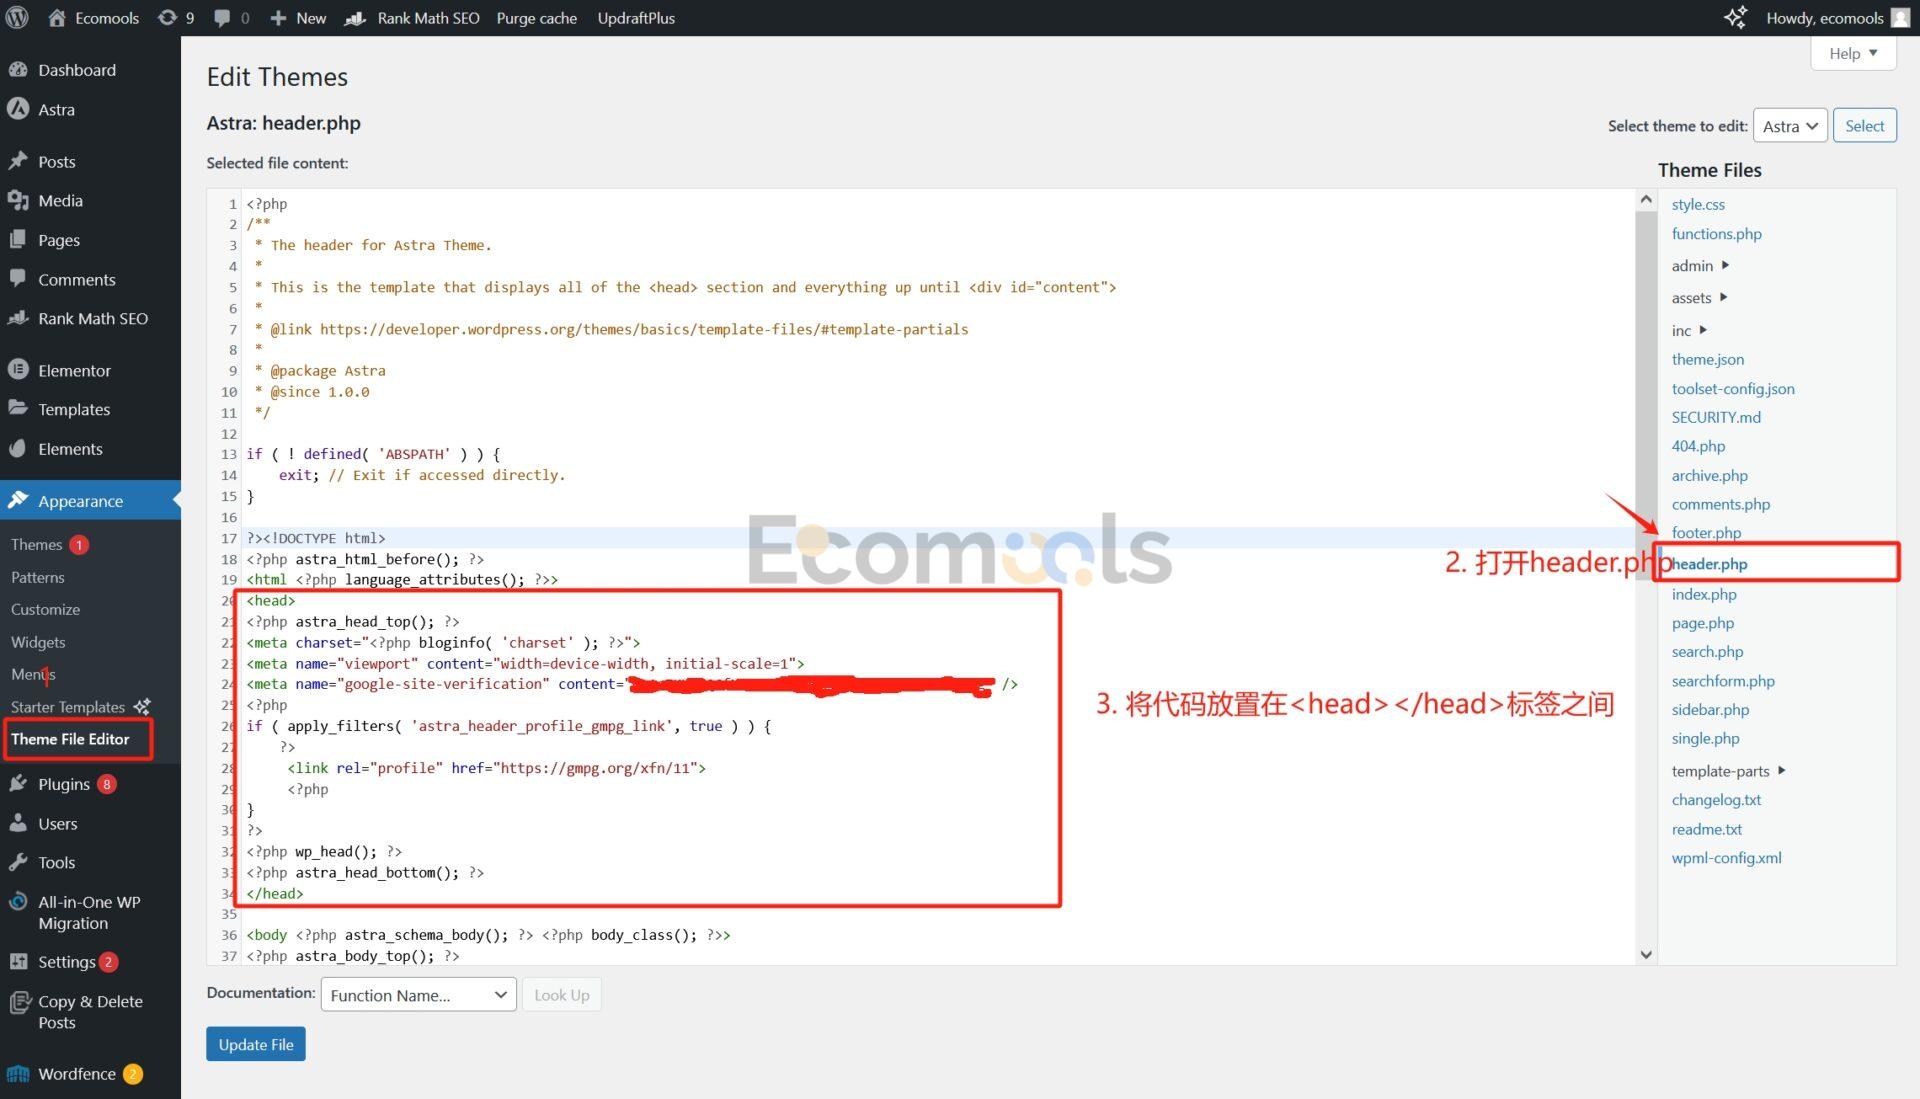Viewport: 1920px width, 1099px height.
Task: Click the Settings icon in sidebar
Action: pyautogui.click(x=18, y=961)
